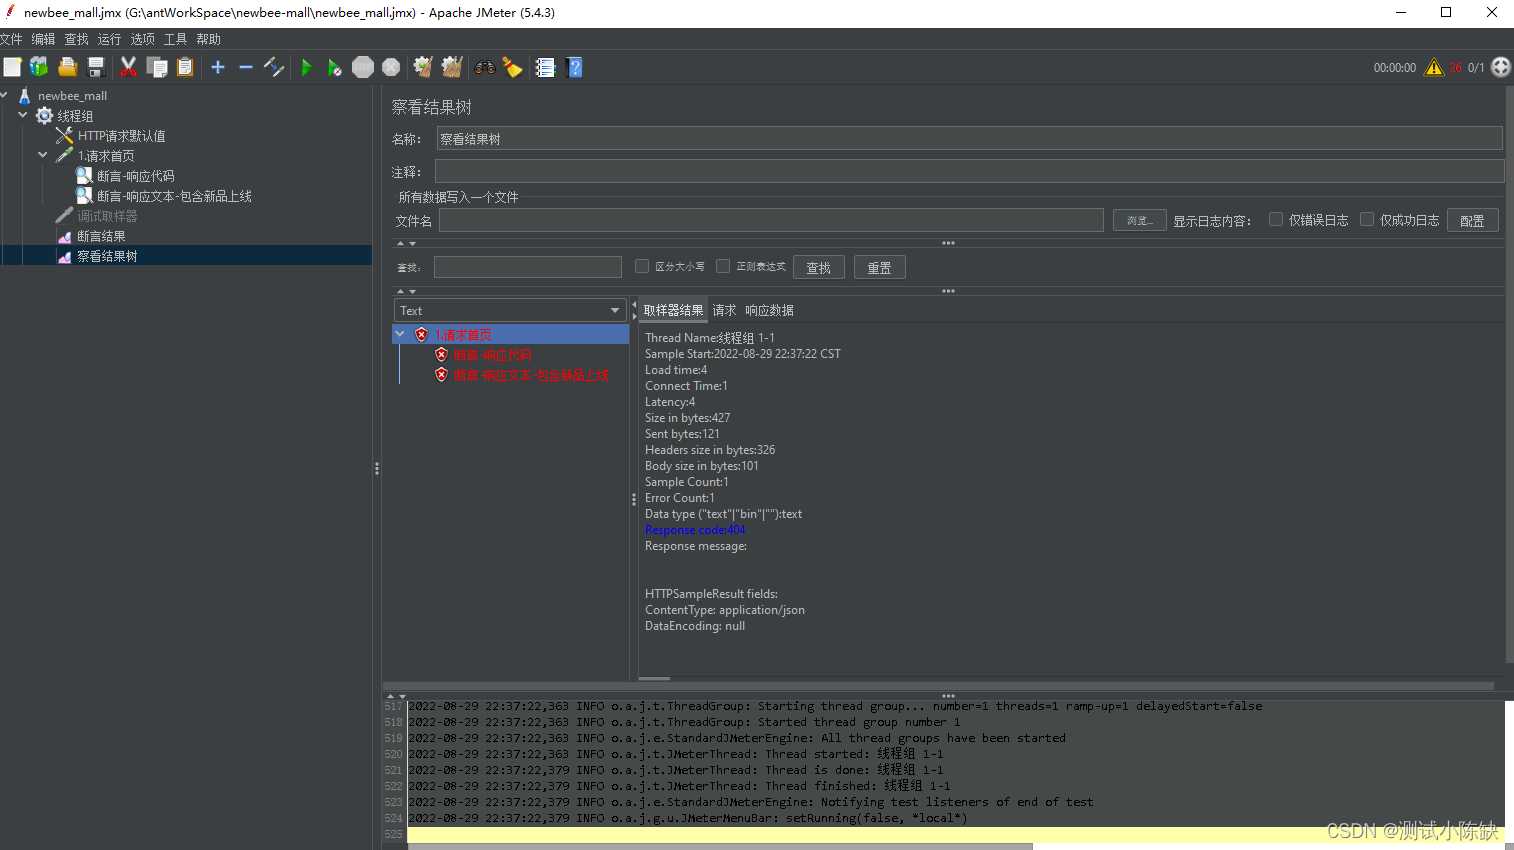Viewport: 1514px width, 850px height.
Task: Select the 线程组 thread group node
Action: tap(75, 116)
